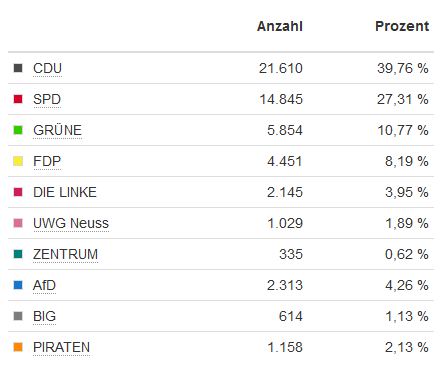This screenshot has height=370, width=441.
Task: Click the blue AfD color square
Action: pos(18,285)
